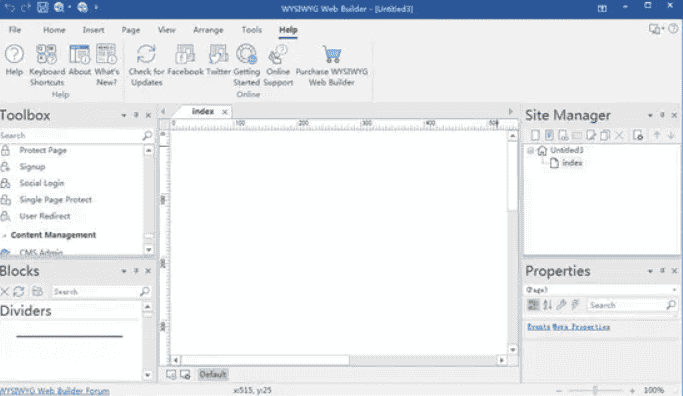Open Properties panel options dropdown arrow

(650, 271)
